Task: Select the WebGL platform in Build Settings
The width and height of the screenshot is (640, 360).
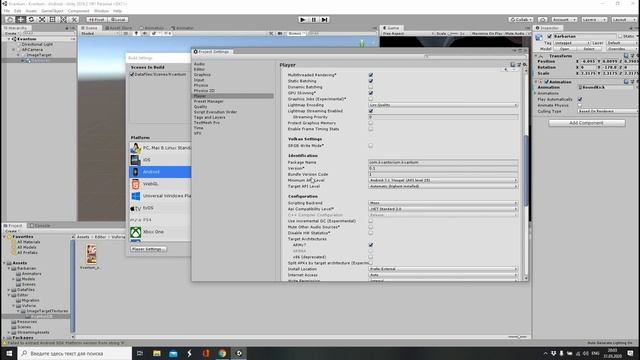Action: point(160,184)
